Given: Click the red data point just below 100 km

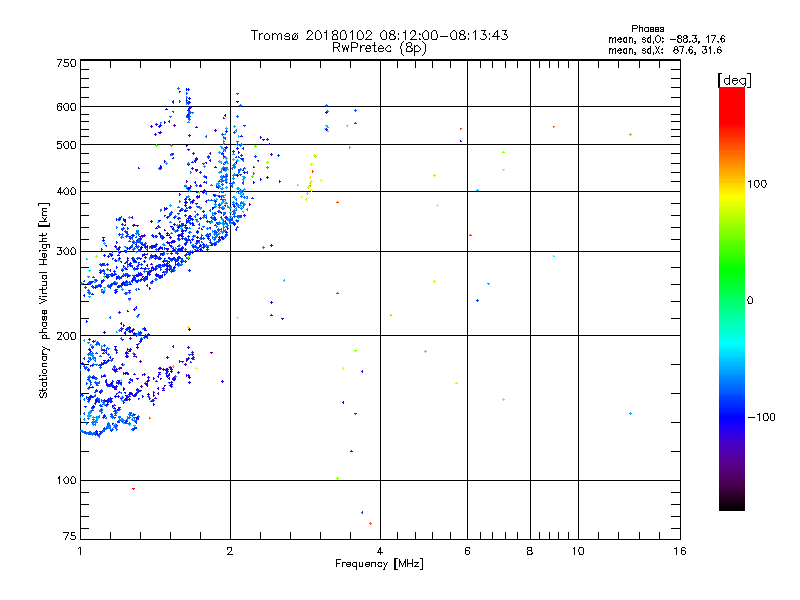Looking at the screenshot, I should pyautogui.click(x=134, y=489).
